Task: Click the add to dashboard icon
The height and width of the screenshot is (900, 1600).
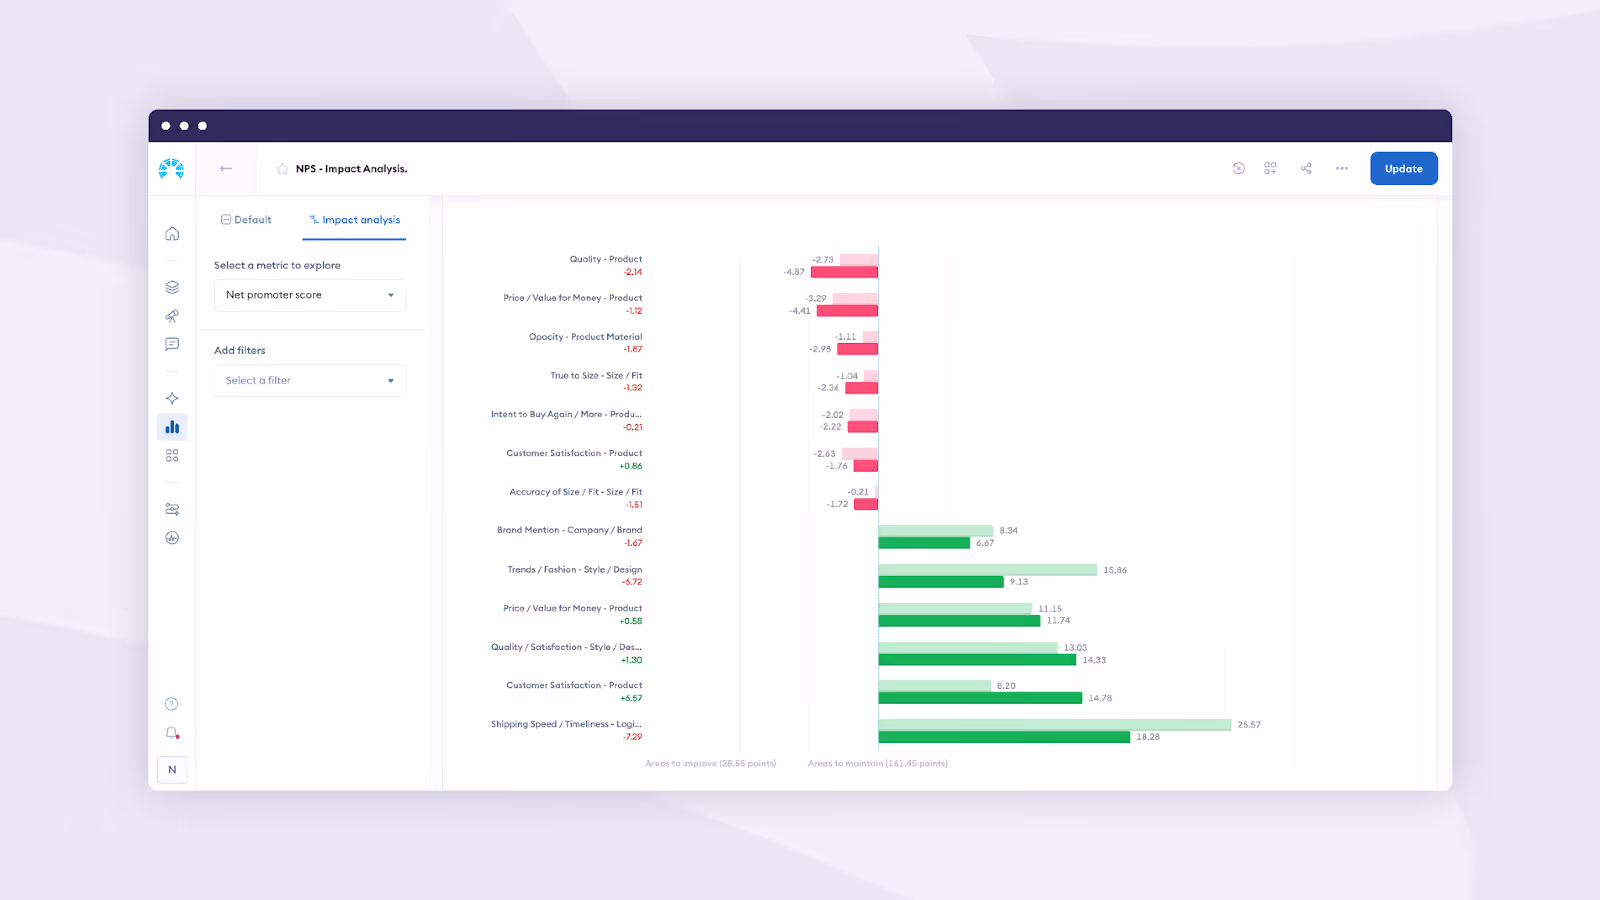Action: click(1270, 168)
